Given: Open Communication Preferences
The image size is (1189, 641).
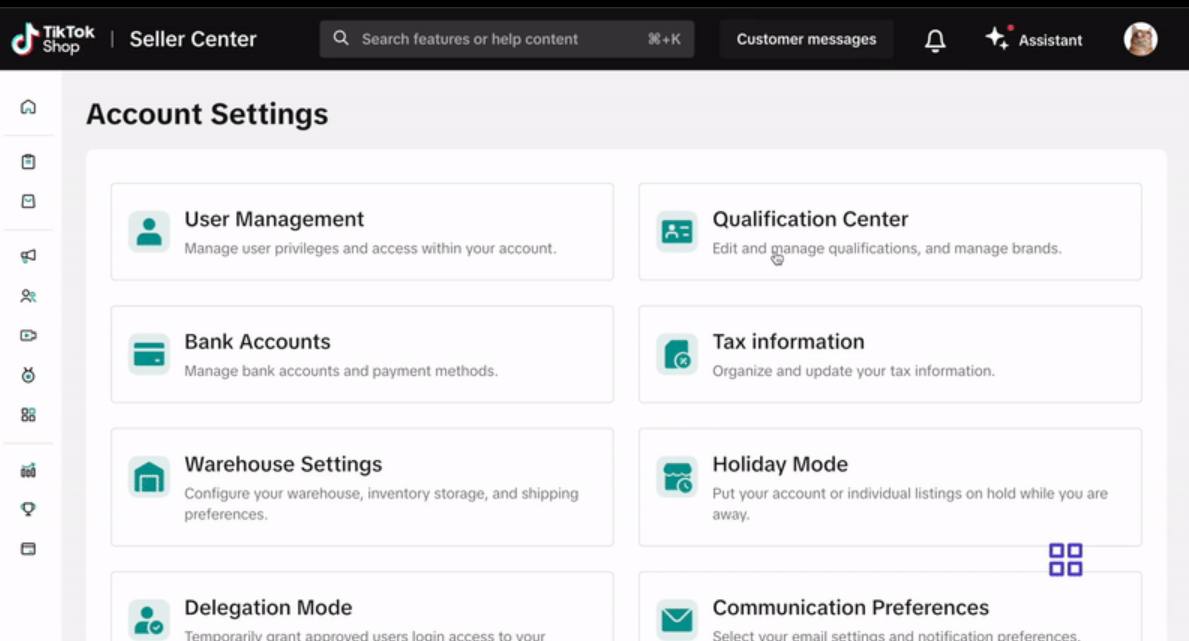Looking at the screenshot, I should pos(889,607).
